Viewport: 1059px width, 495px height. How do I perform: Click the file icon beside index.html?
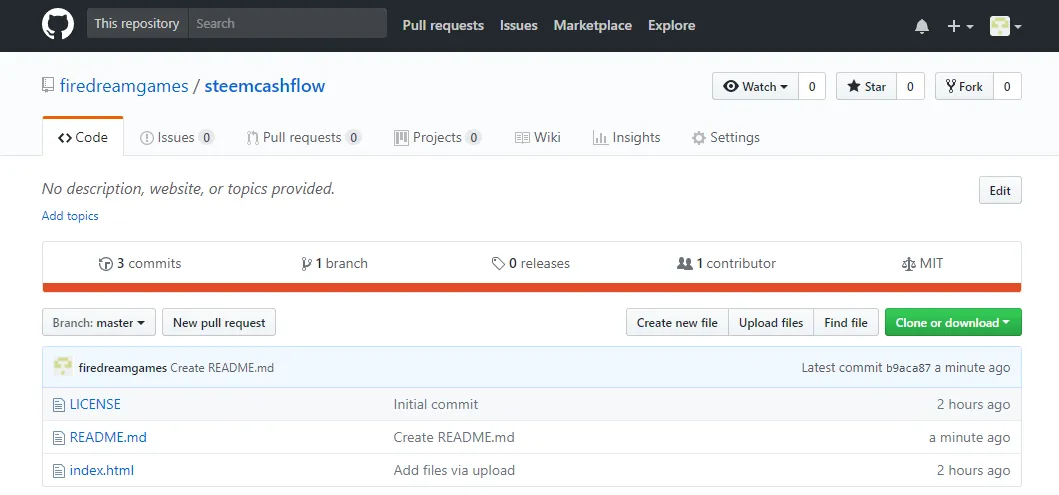[59, 471]
